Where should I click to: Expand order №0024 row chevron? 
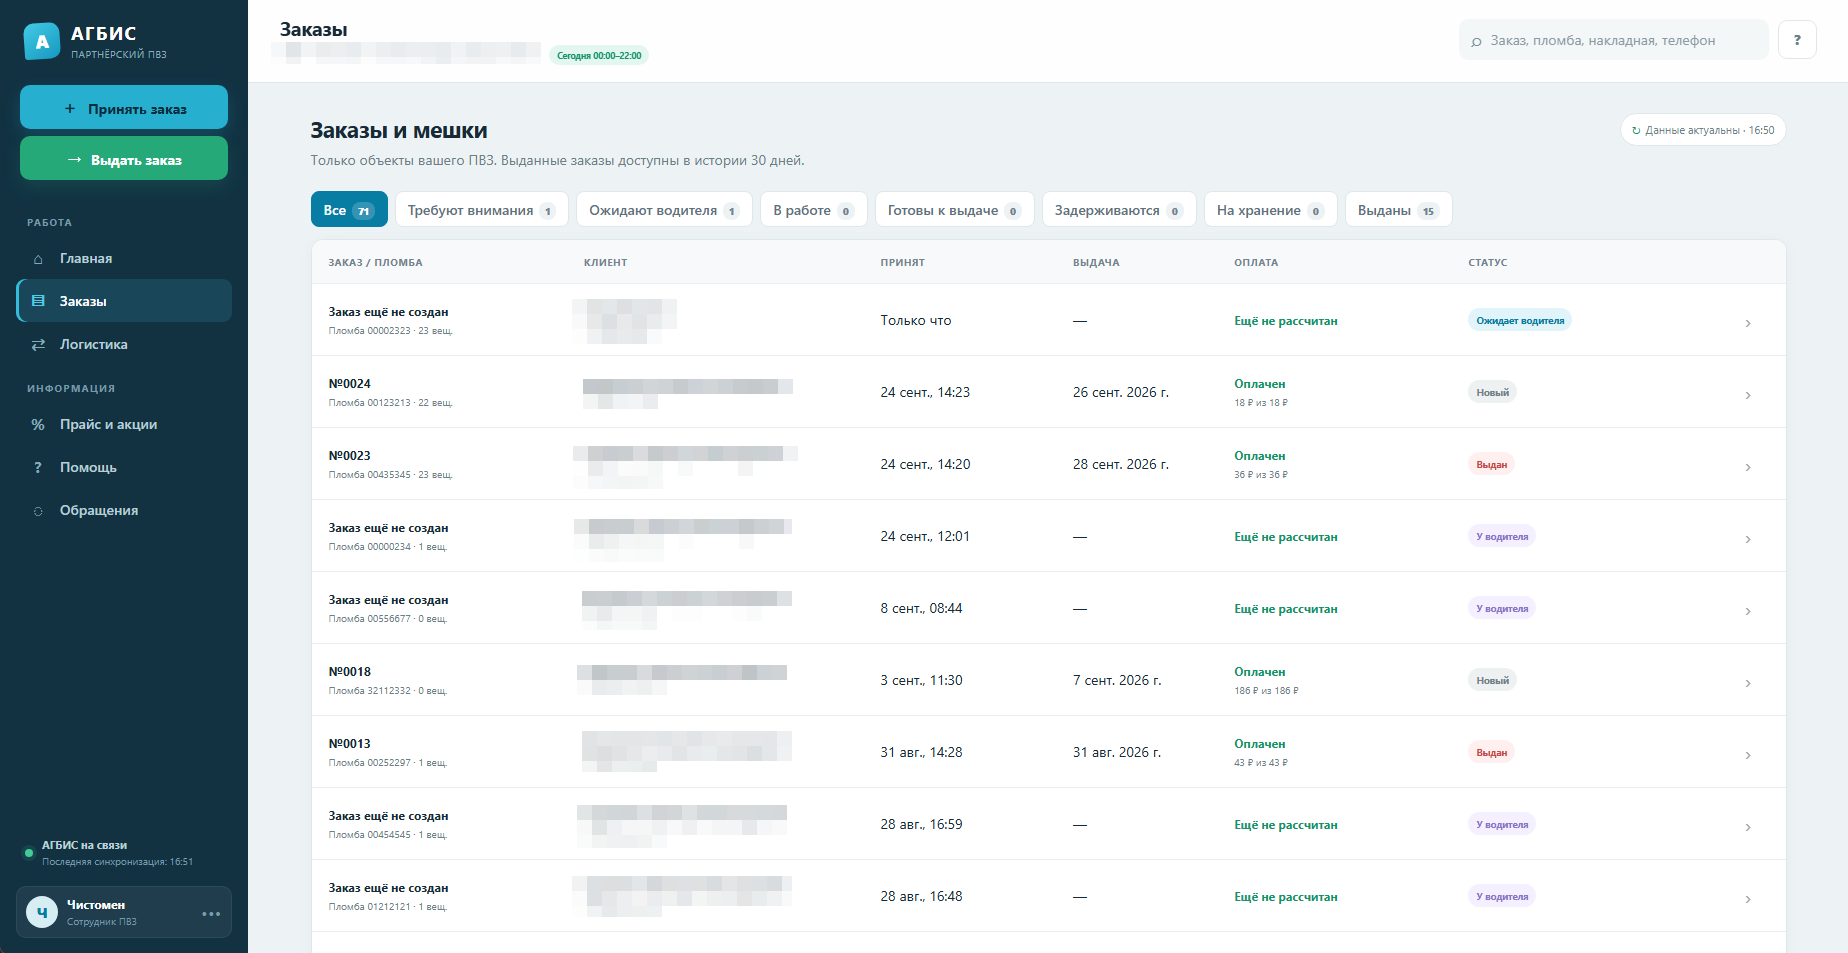(1748, 395)
